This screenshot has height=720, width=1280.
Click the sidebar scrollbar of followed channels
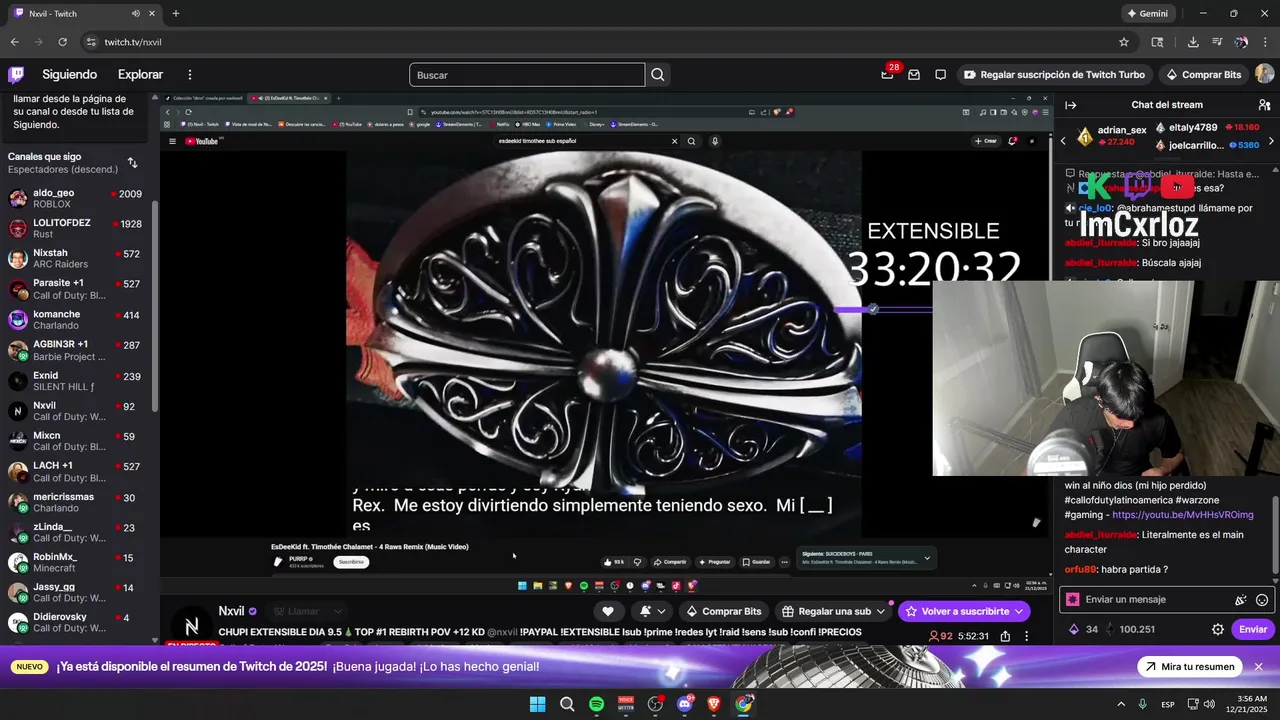[x=155, y=305]
